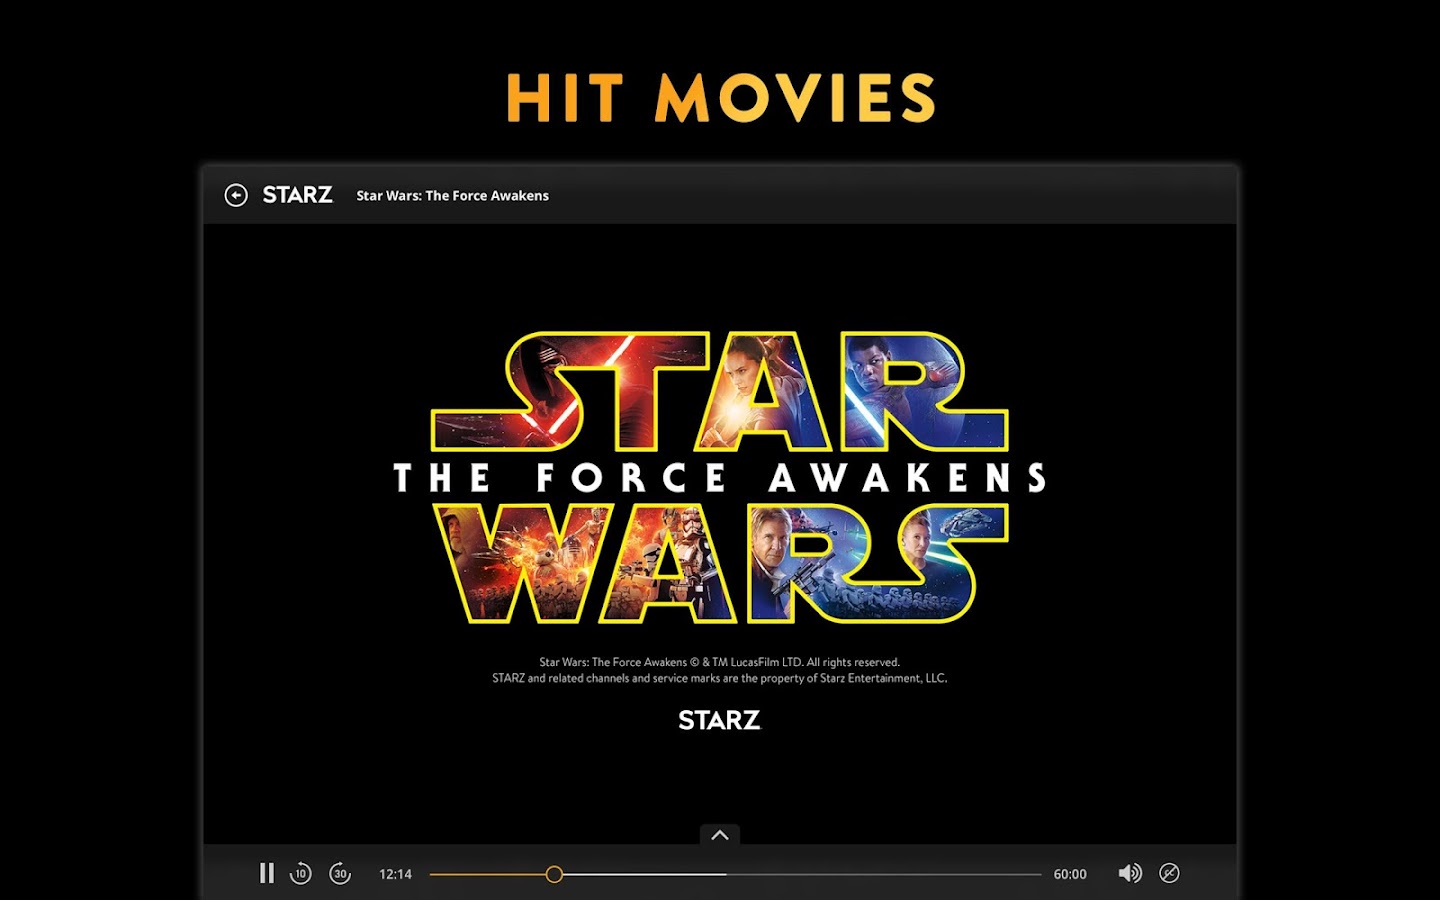Screen dimensions: 1440x900
Task: Rewind 10 seconds
Action: pyautogui.click(x=300, y=873)
